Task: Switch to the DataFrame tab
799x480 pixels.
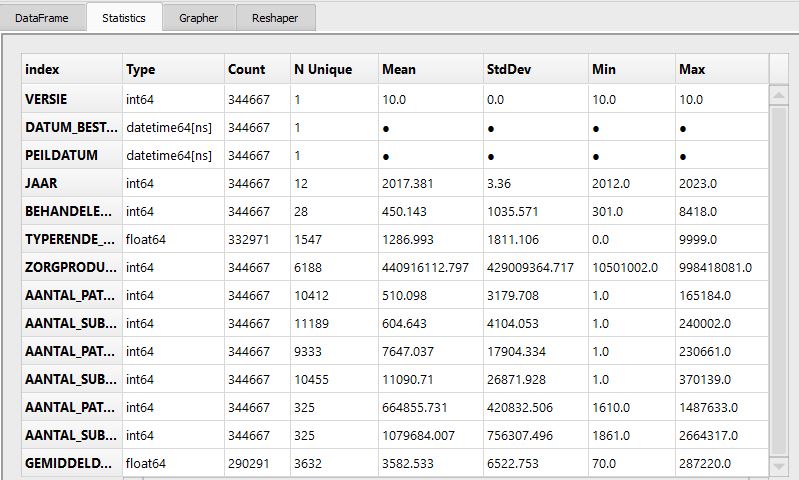Action: coord(42,18)
